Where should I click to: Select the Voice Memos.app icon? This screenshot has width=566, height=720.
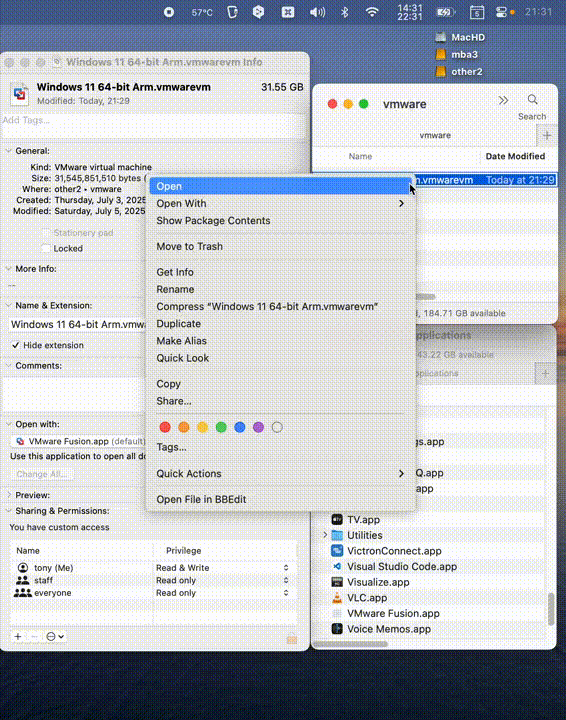click(337, 629)
